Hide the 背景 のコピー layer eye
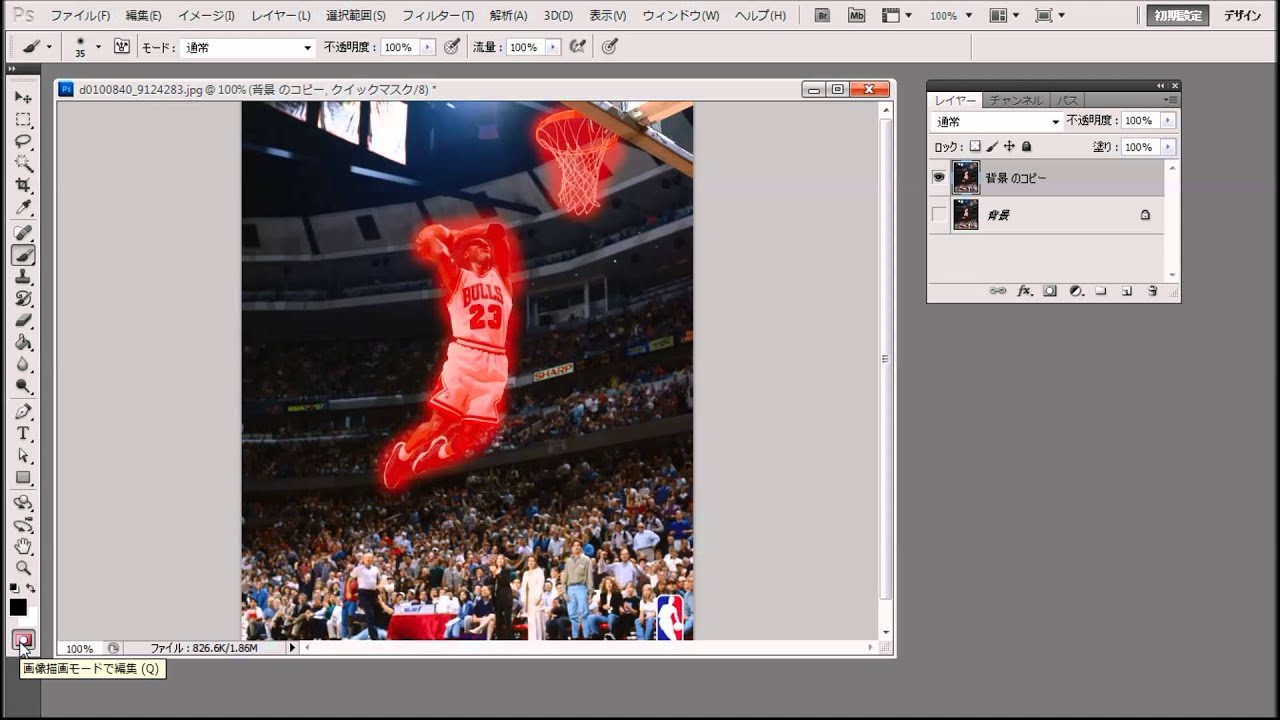 pos(938,178)
